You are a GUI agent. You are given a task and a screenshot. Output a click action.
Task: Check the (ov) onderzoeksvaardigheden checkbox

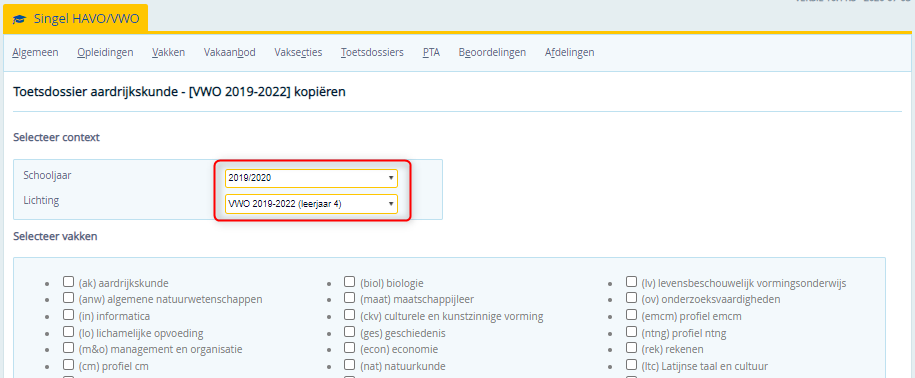tap(631, 299)
